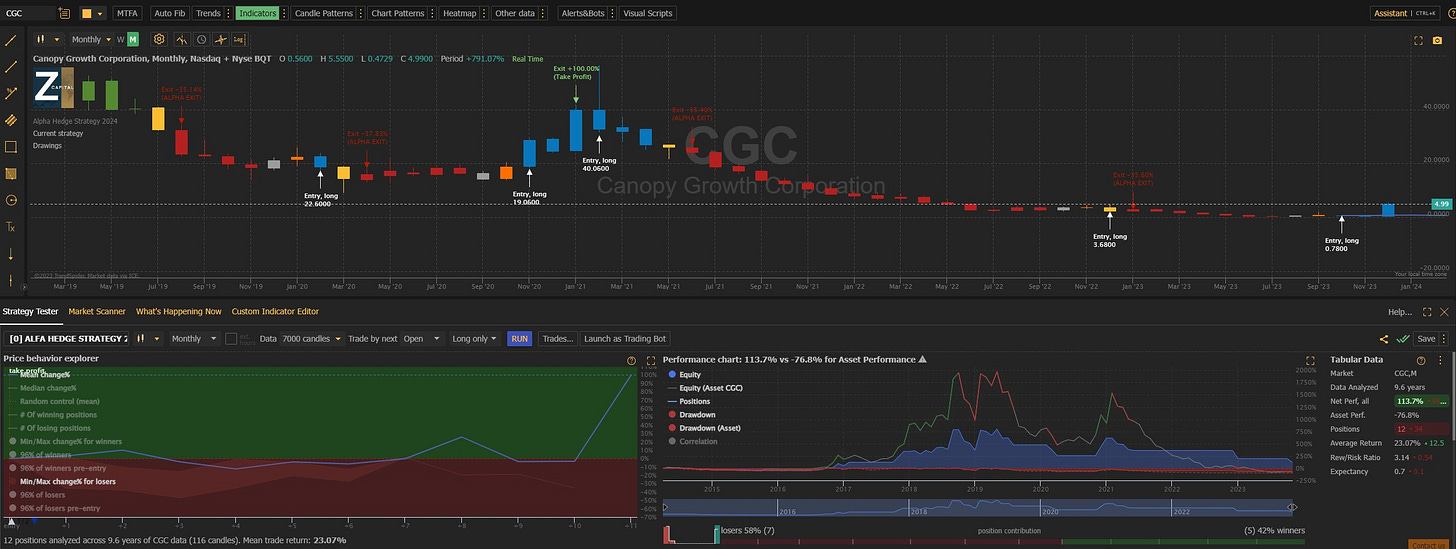The width and height of the screenshot is (1456, 549).
Task: Toggle the M monthly timeframe button
Action: tap(133, 39)
